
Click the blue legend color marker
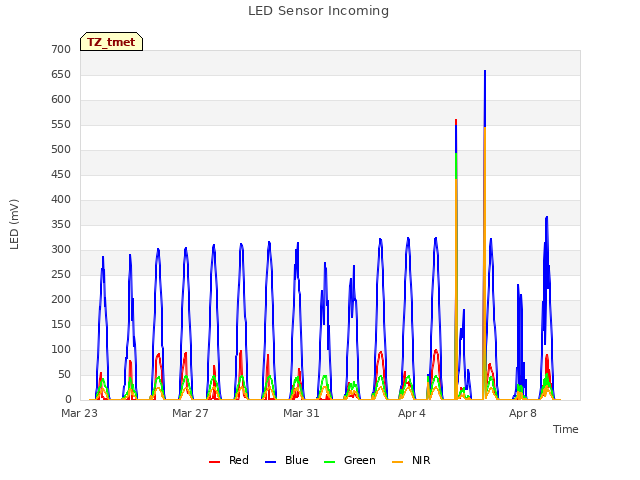tap(271, 462)
